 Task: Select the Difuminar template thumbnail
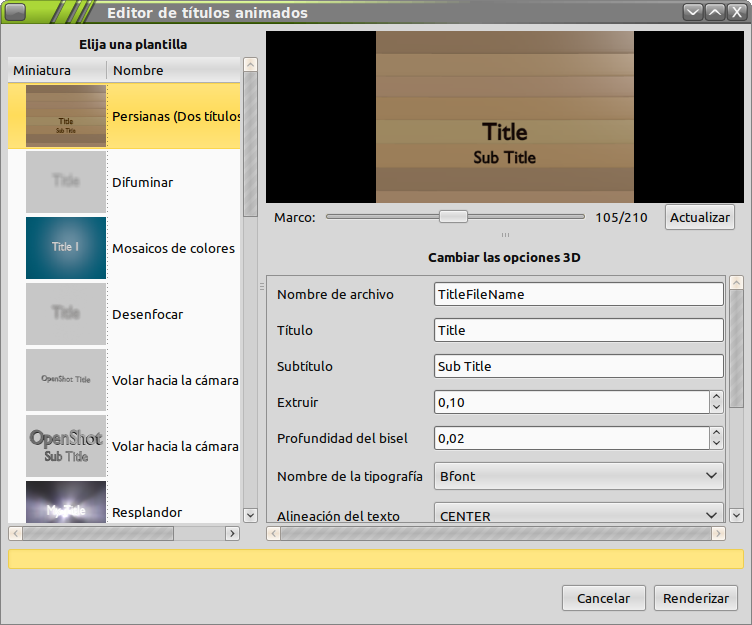66,182
